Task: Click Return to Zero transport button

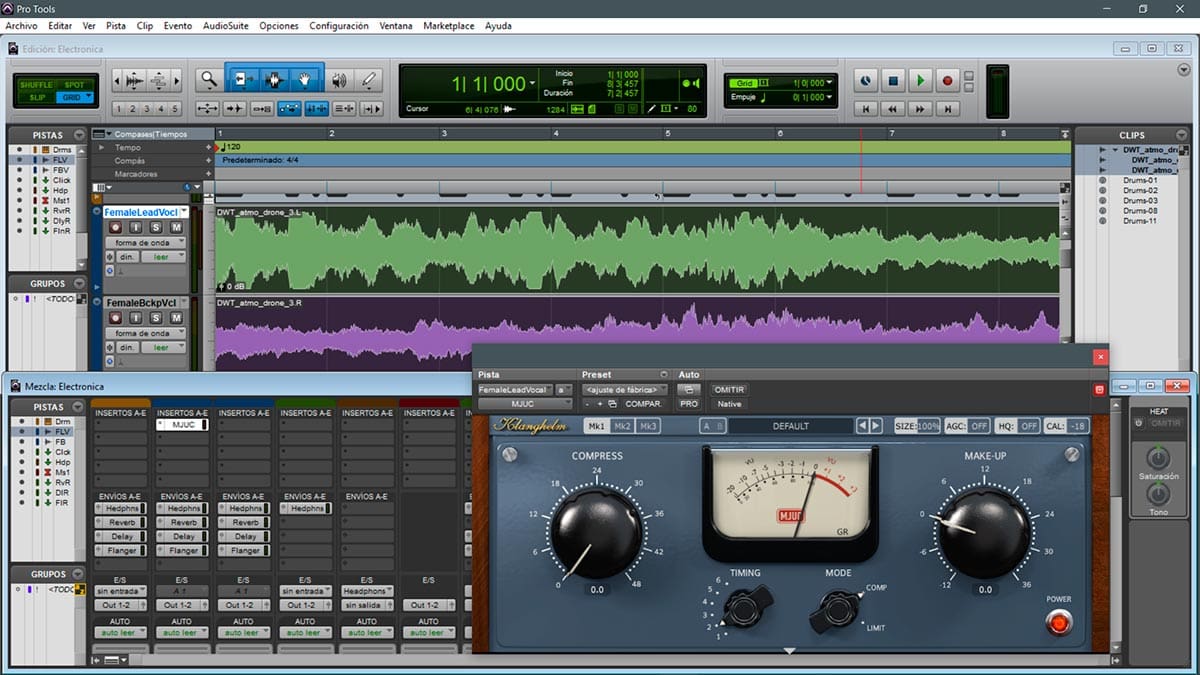Action: [x=866, y=108]
